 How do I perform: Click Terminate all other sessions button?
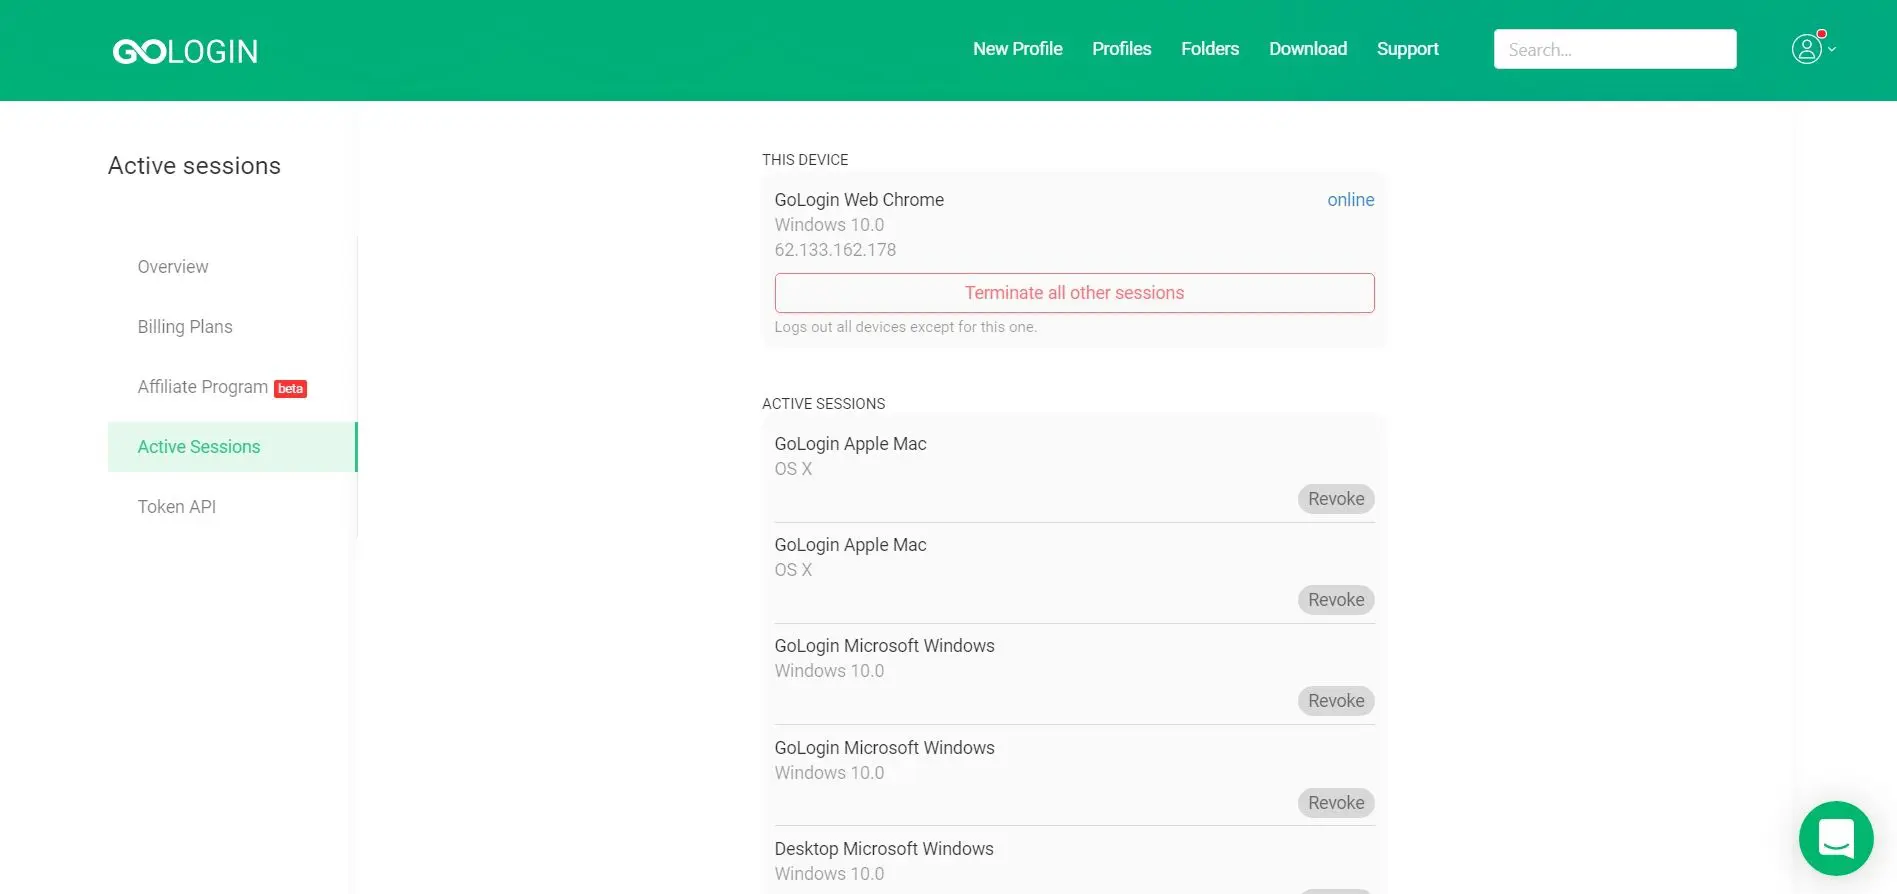click(1074, 293)
